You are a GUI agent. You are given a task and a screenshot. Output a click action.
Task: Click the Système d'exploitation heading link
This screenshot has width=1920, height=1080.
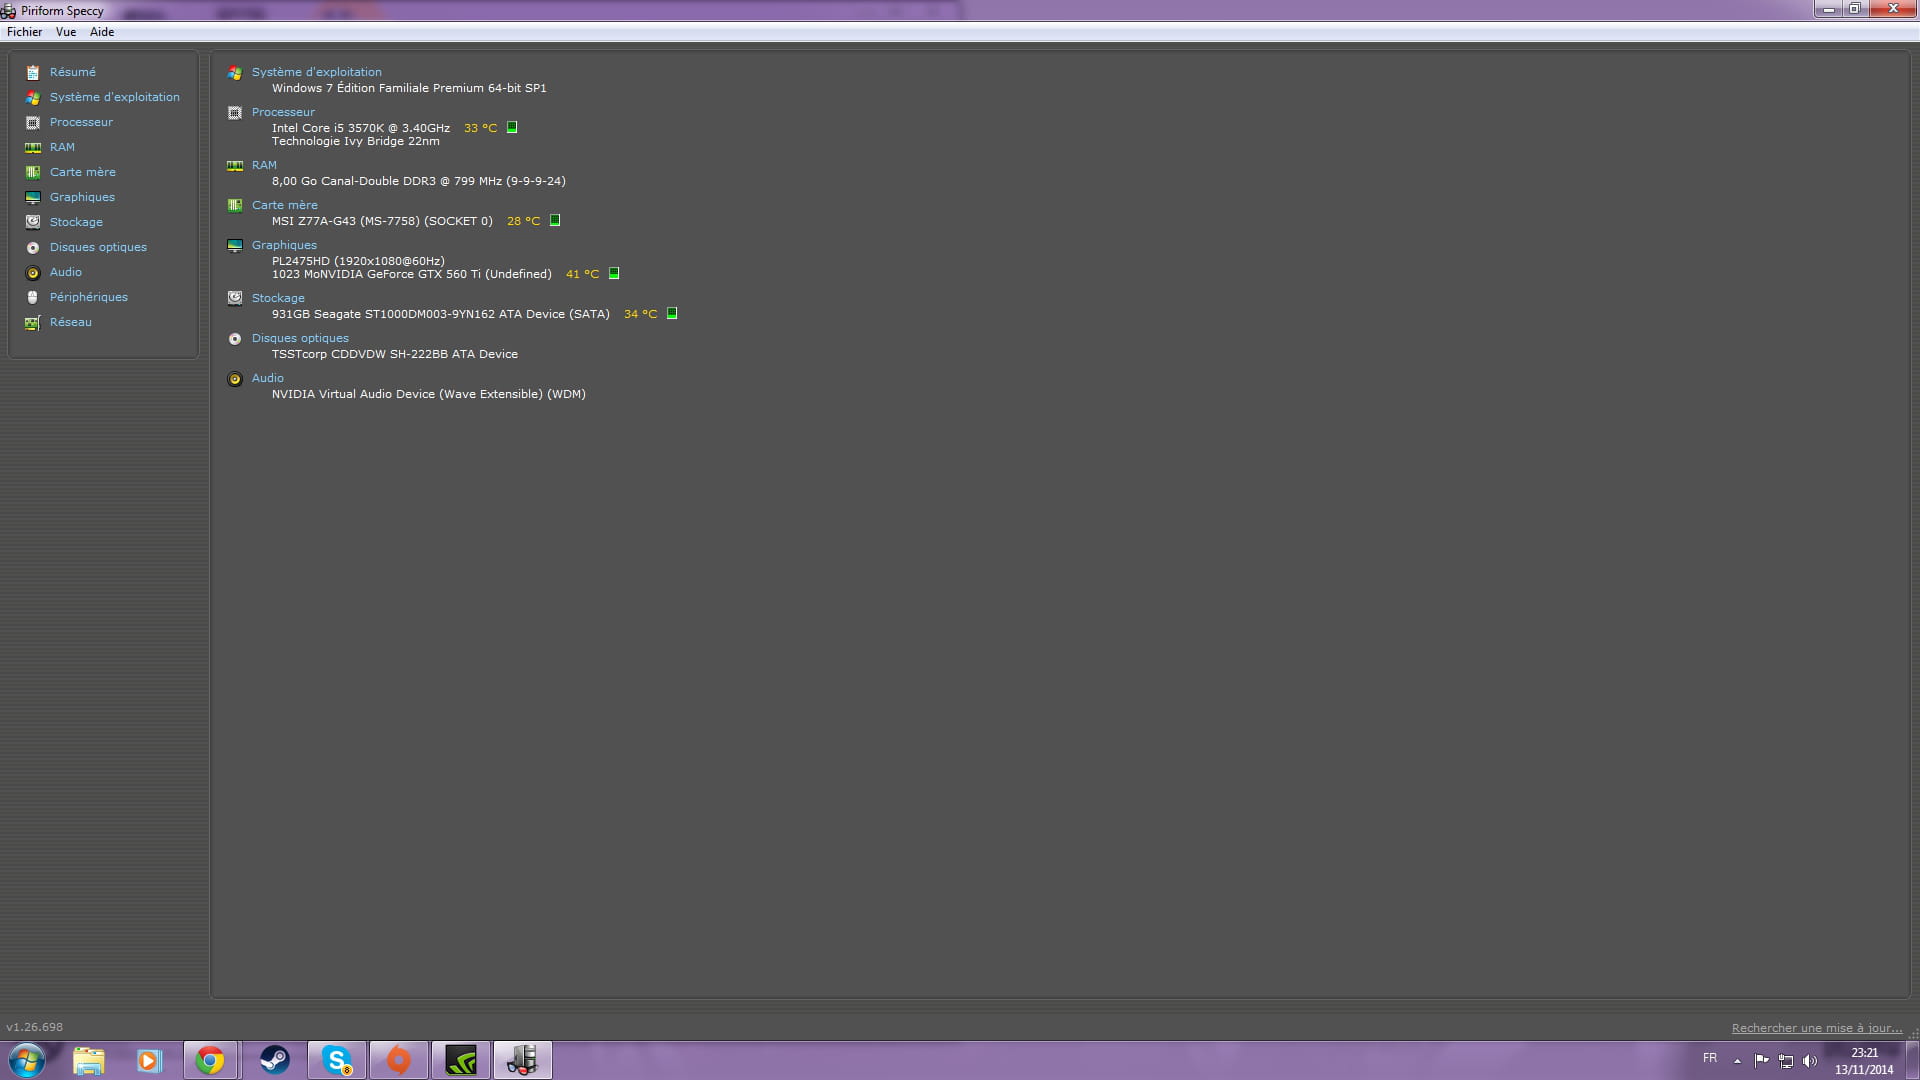pyautogui.click(x=316, y=72)
